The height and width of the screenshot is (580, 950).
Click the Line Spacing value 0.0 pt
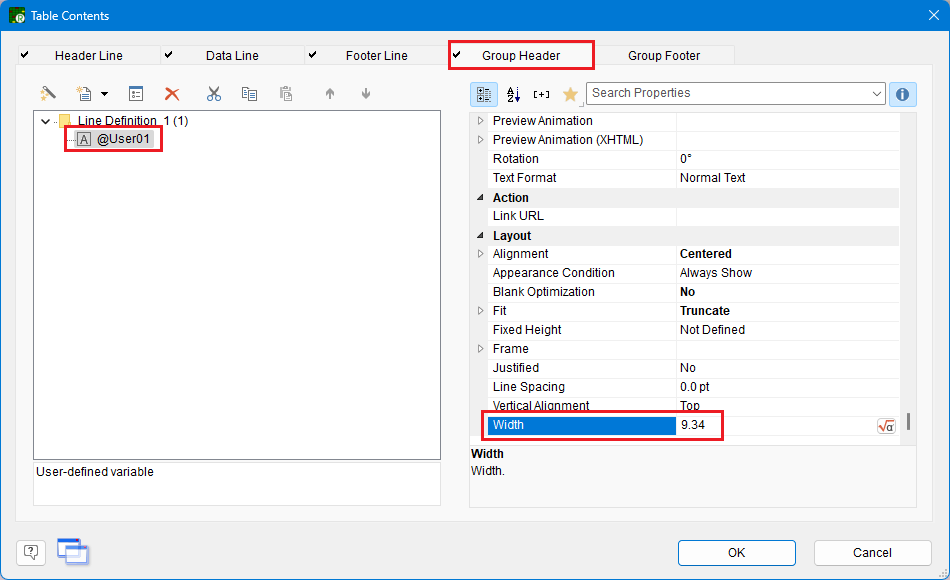pos(694,387)
